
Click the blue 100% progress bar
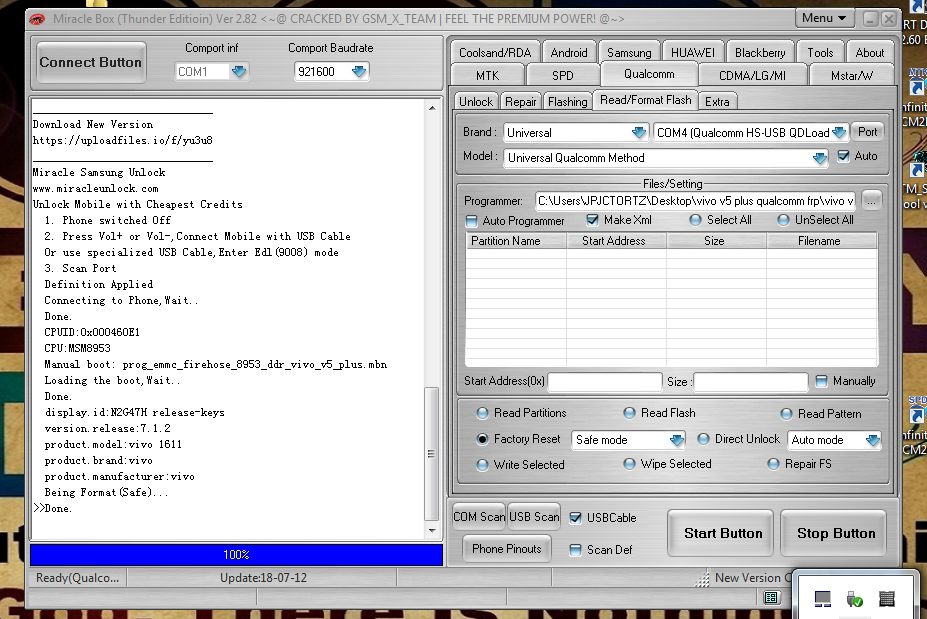pos(236,555)
